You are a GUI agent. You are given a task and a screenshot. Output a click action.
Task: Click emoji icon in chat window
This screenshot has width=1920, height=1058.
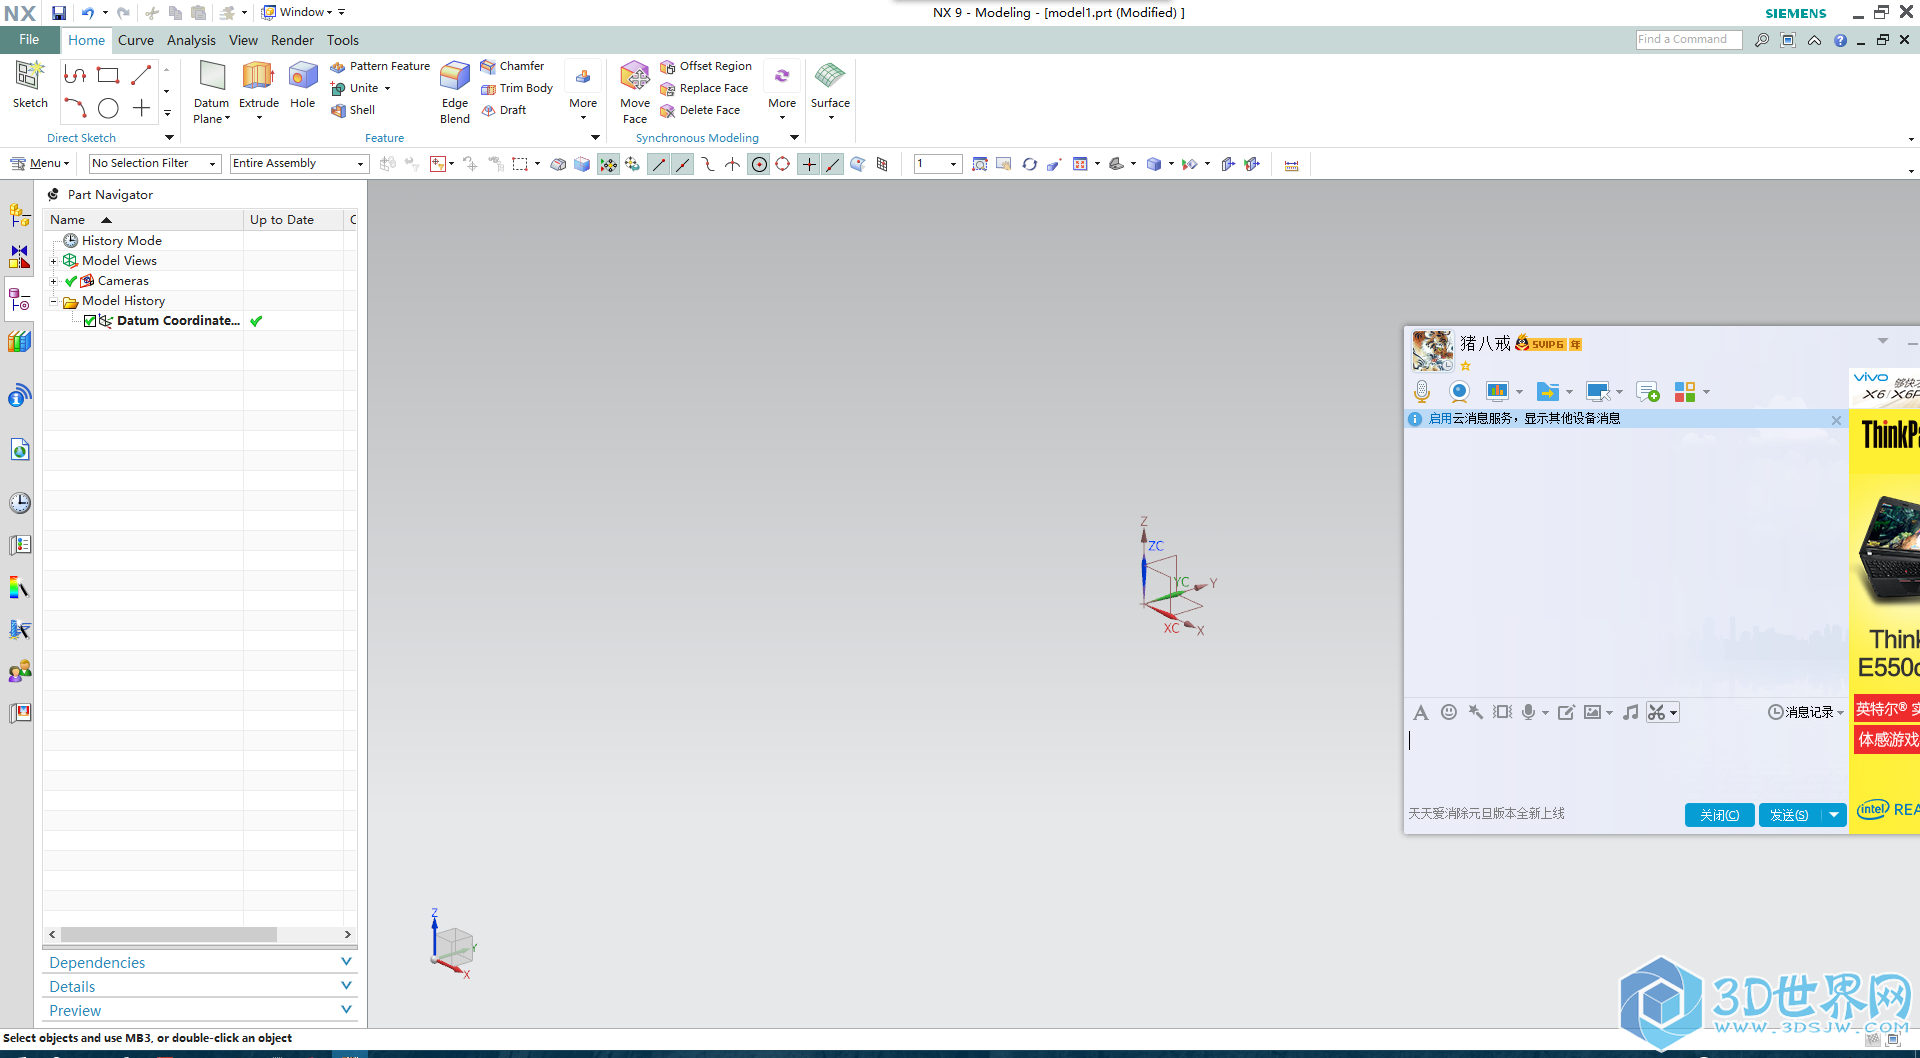pos(1448,712)
